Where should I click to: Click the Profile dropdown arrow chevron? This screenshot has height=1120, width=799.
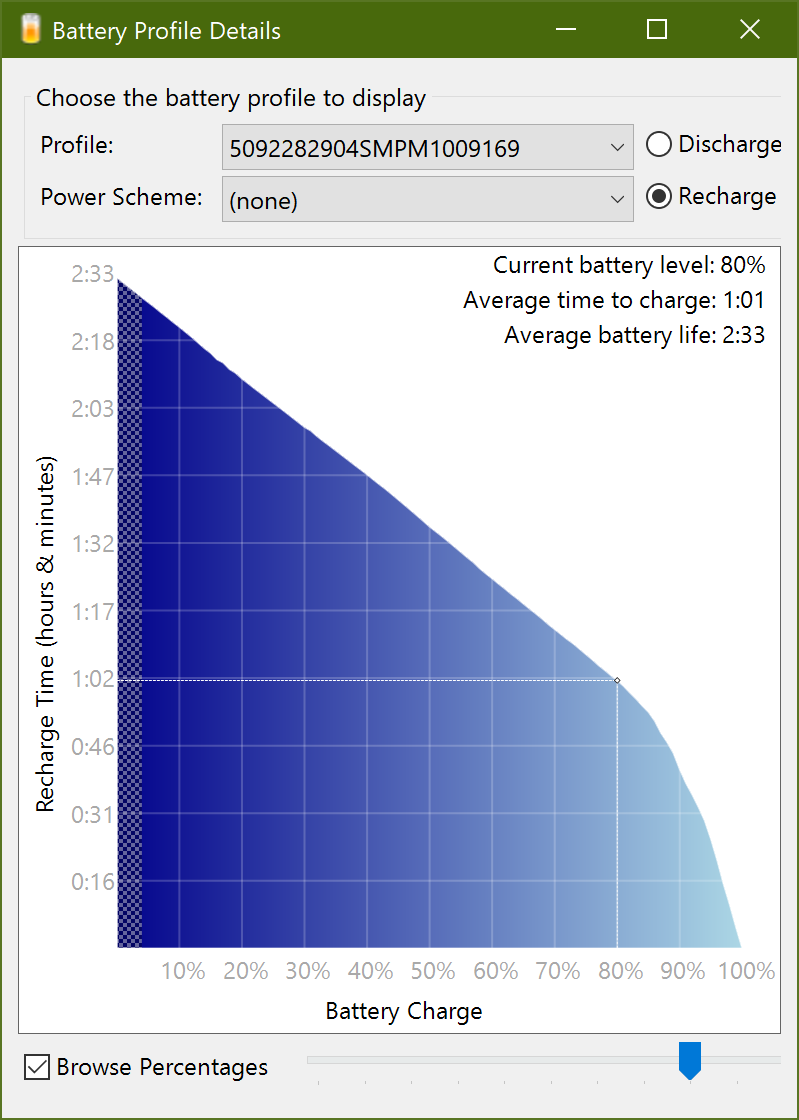click(616, 148)
